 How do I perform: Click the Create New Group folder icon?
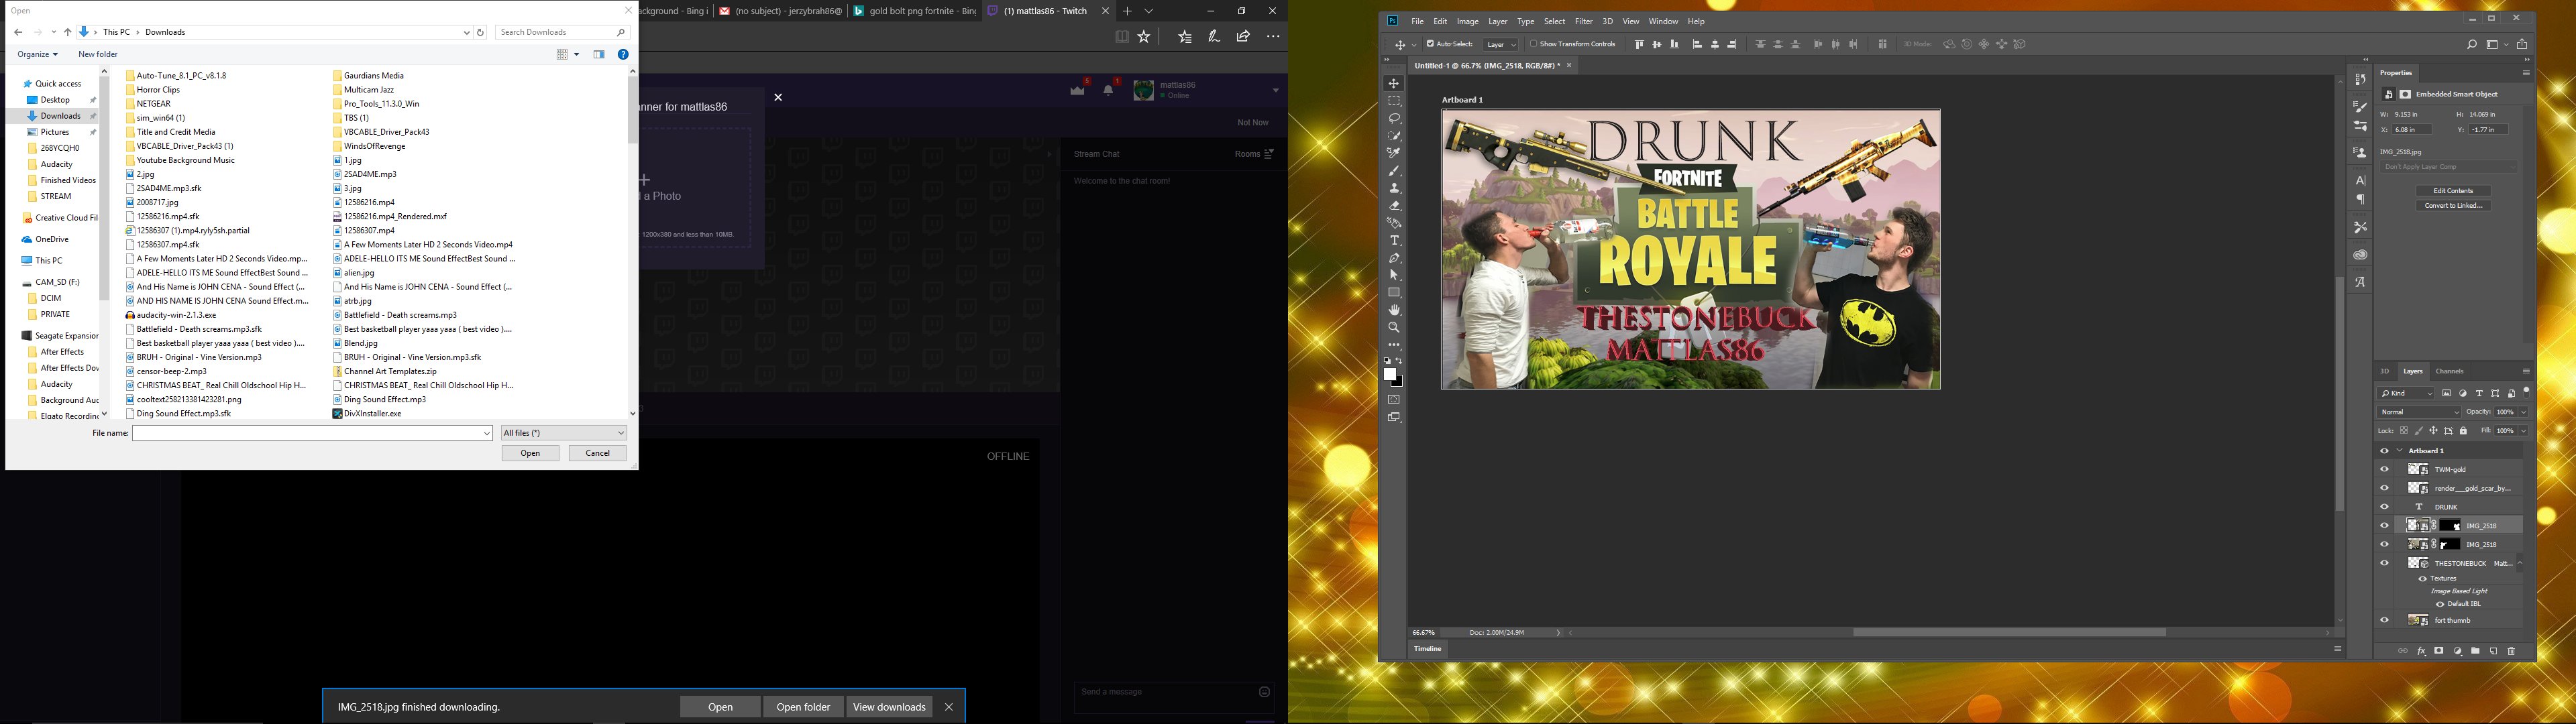point(2475,651)
